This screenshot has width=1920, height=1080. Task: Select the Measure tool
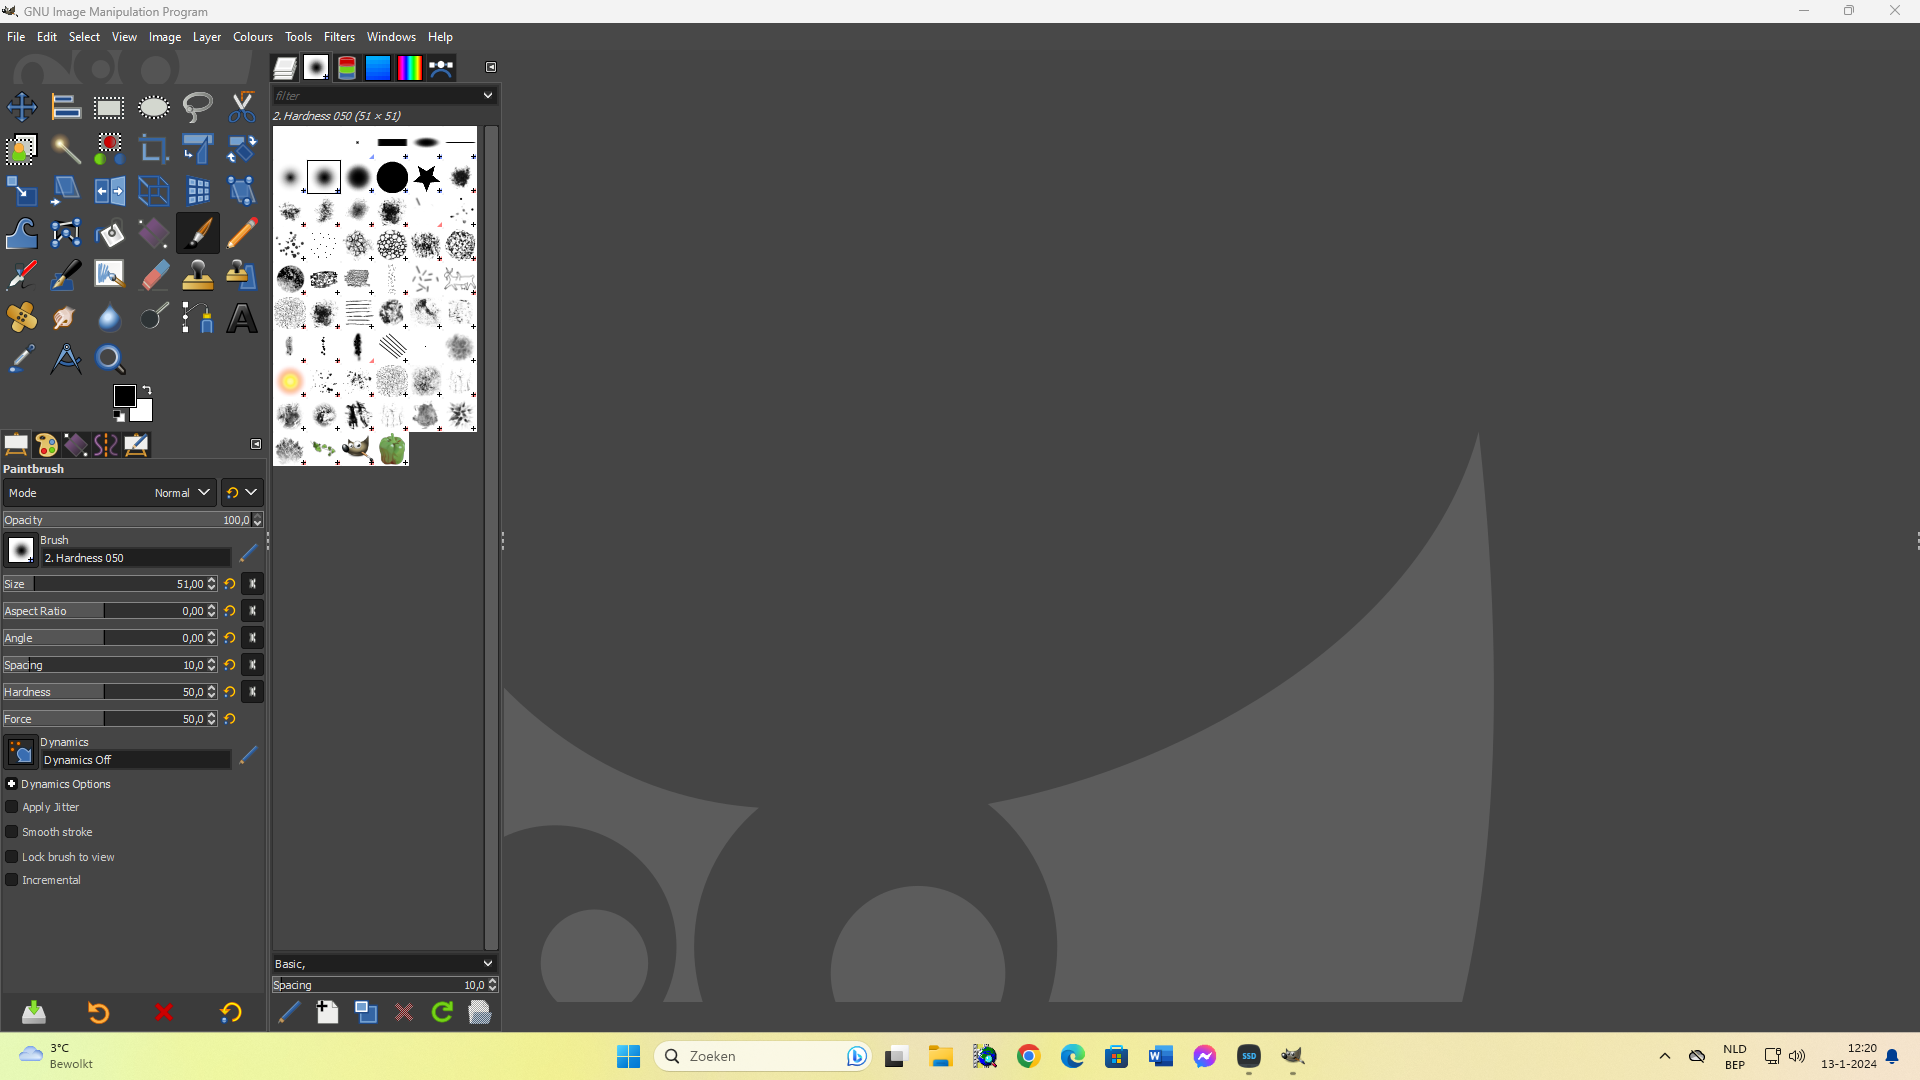pos(65,359)
